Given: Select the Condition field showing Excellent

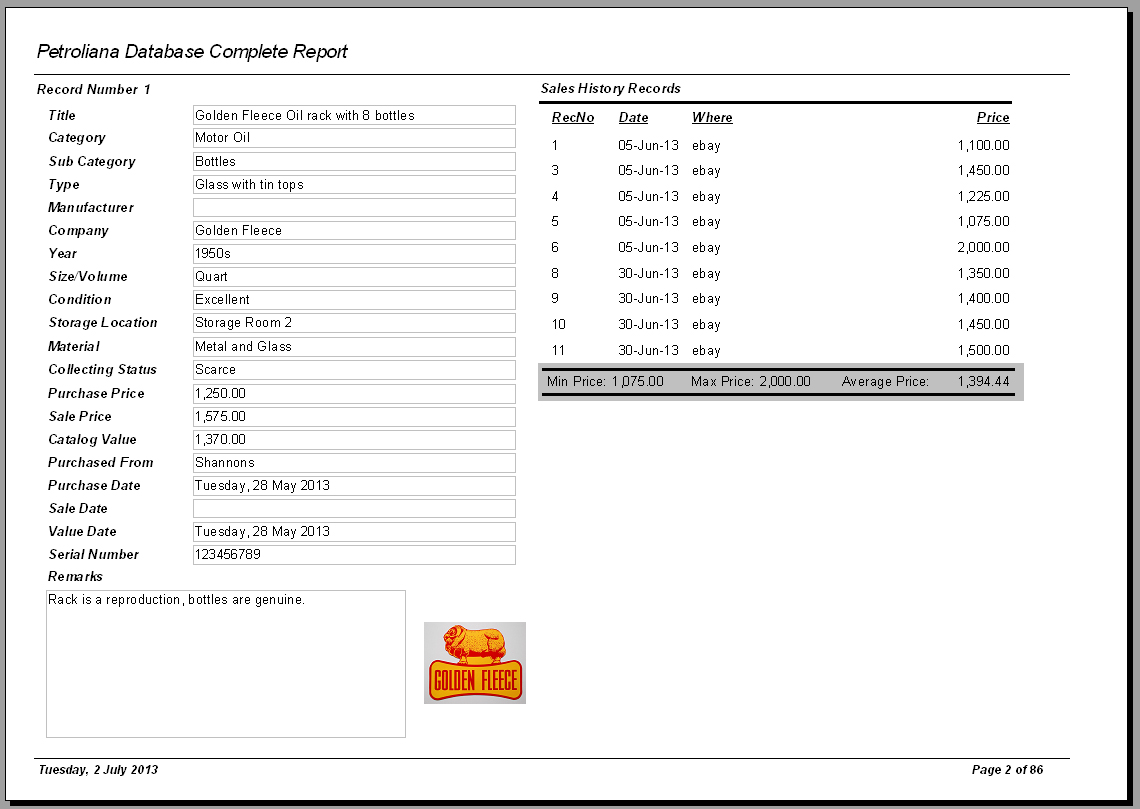Looking at the screenshot, I should click(x=354, y=299).
